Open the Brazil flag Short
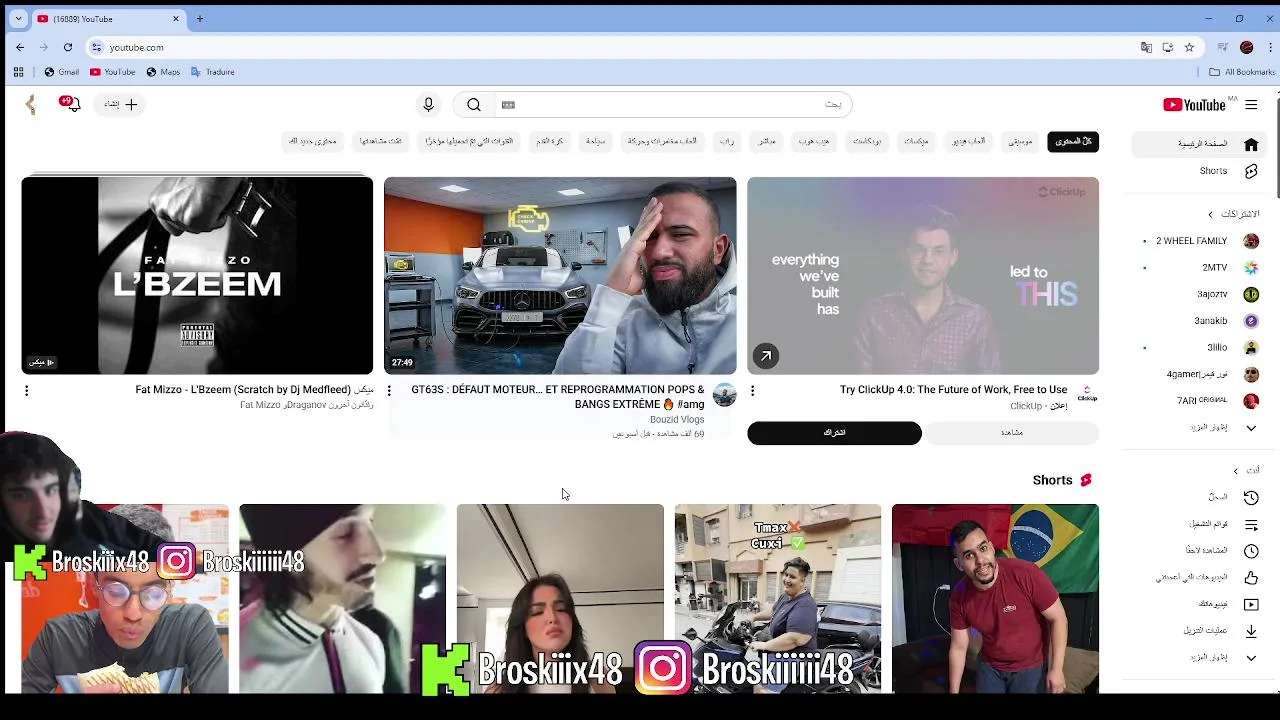This screenshot has height=720, width=1280. (x=995, y=598)
